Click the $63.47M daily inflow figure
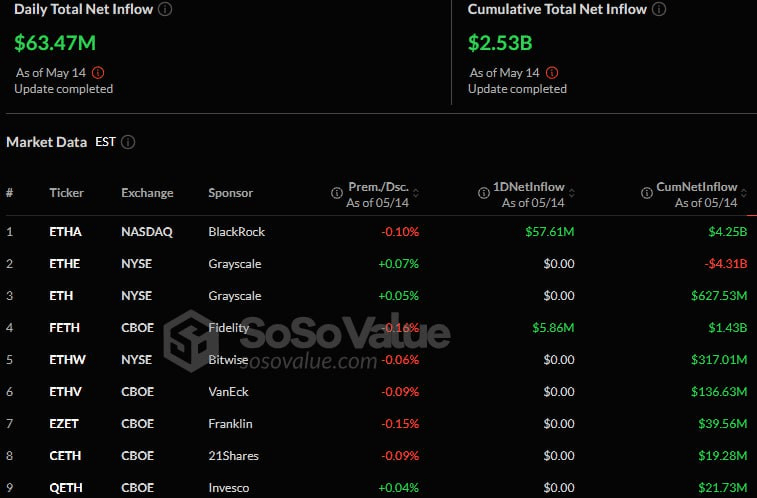 (55, 43)
